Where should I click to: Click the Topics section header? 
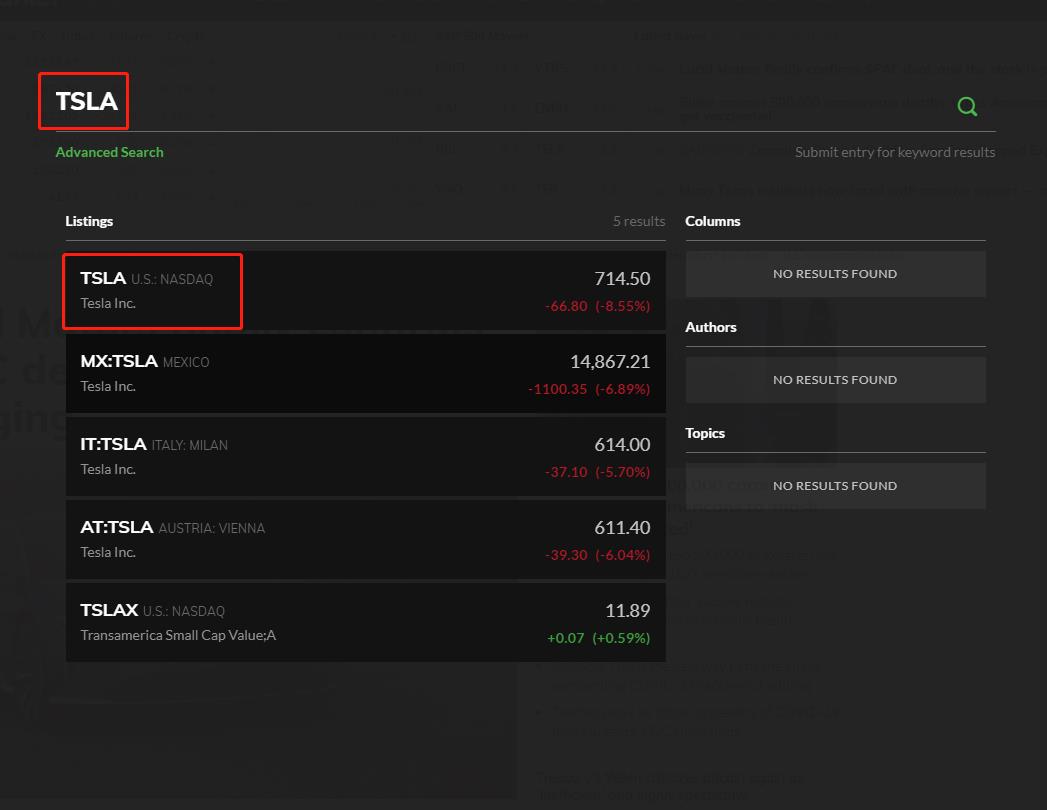click(x=705, y=433)
